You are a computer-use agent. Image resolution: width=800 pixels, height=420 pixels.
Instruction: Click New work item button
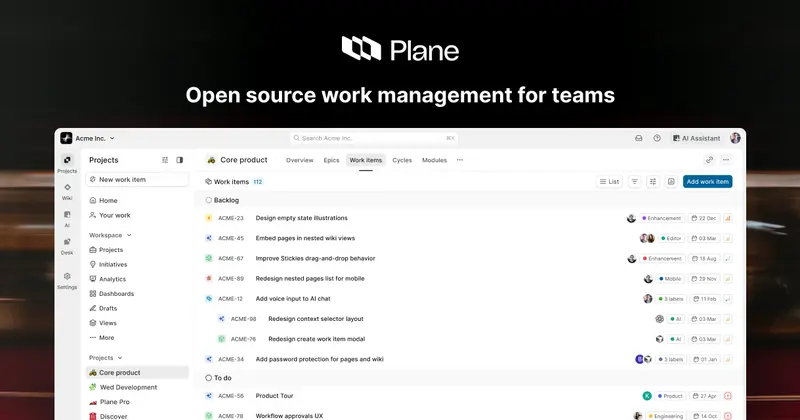pos(137,180)
